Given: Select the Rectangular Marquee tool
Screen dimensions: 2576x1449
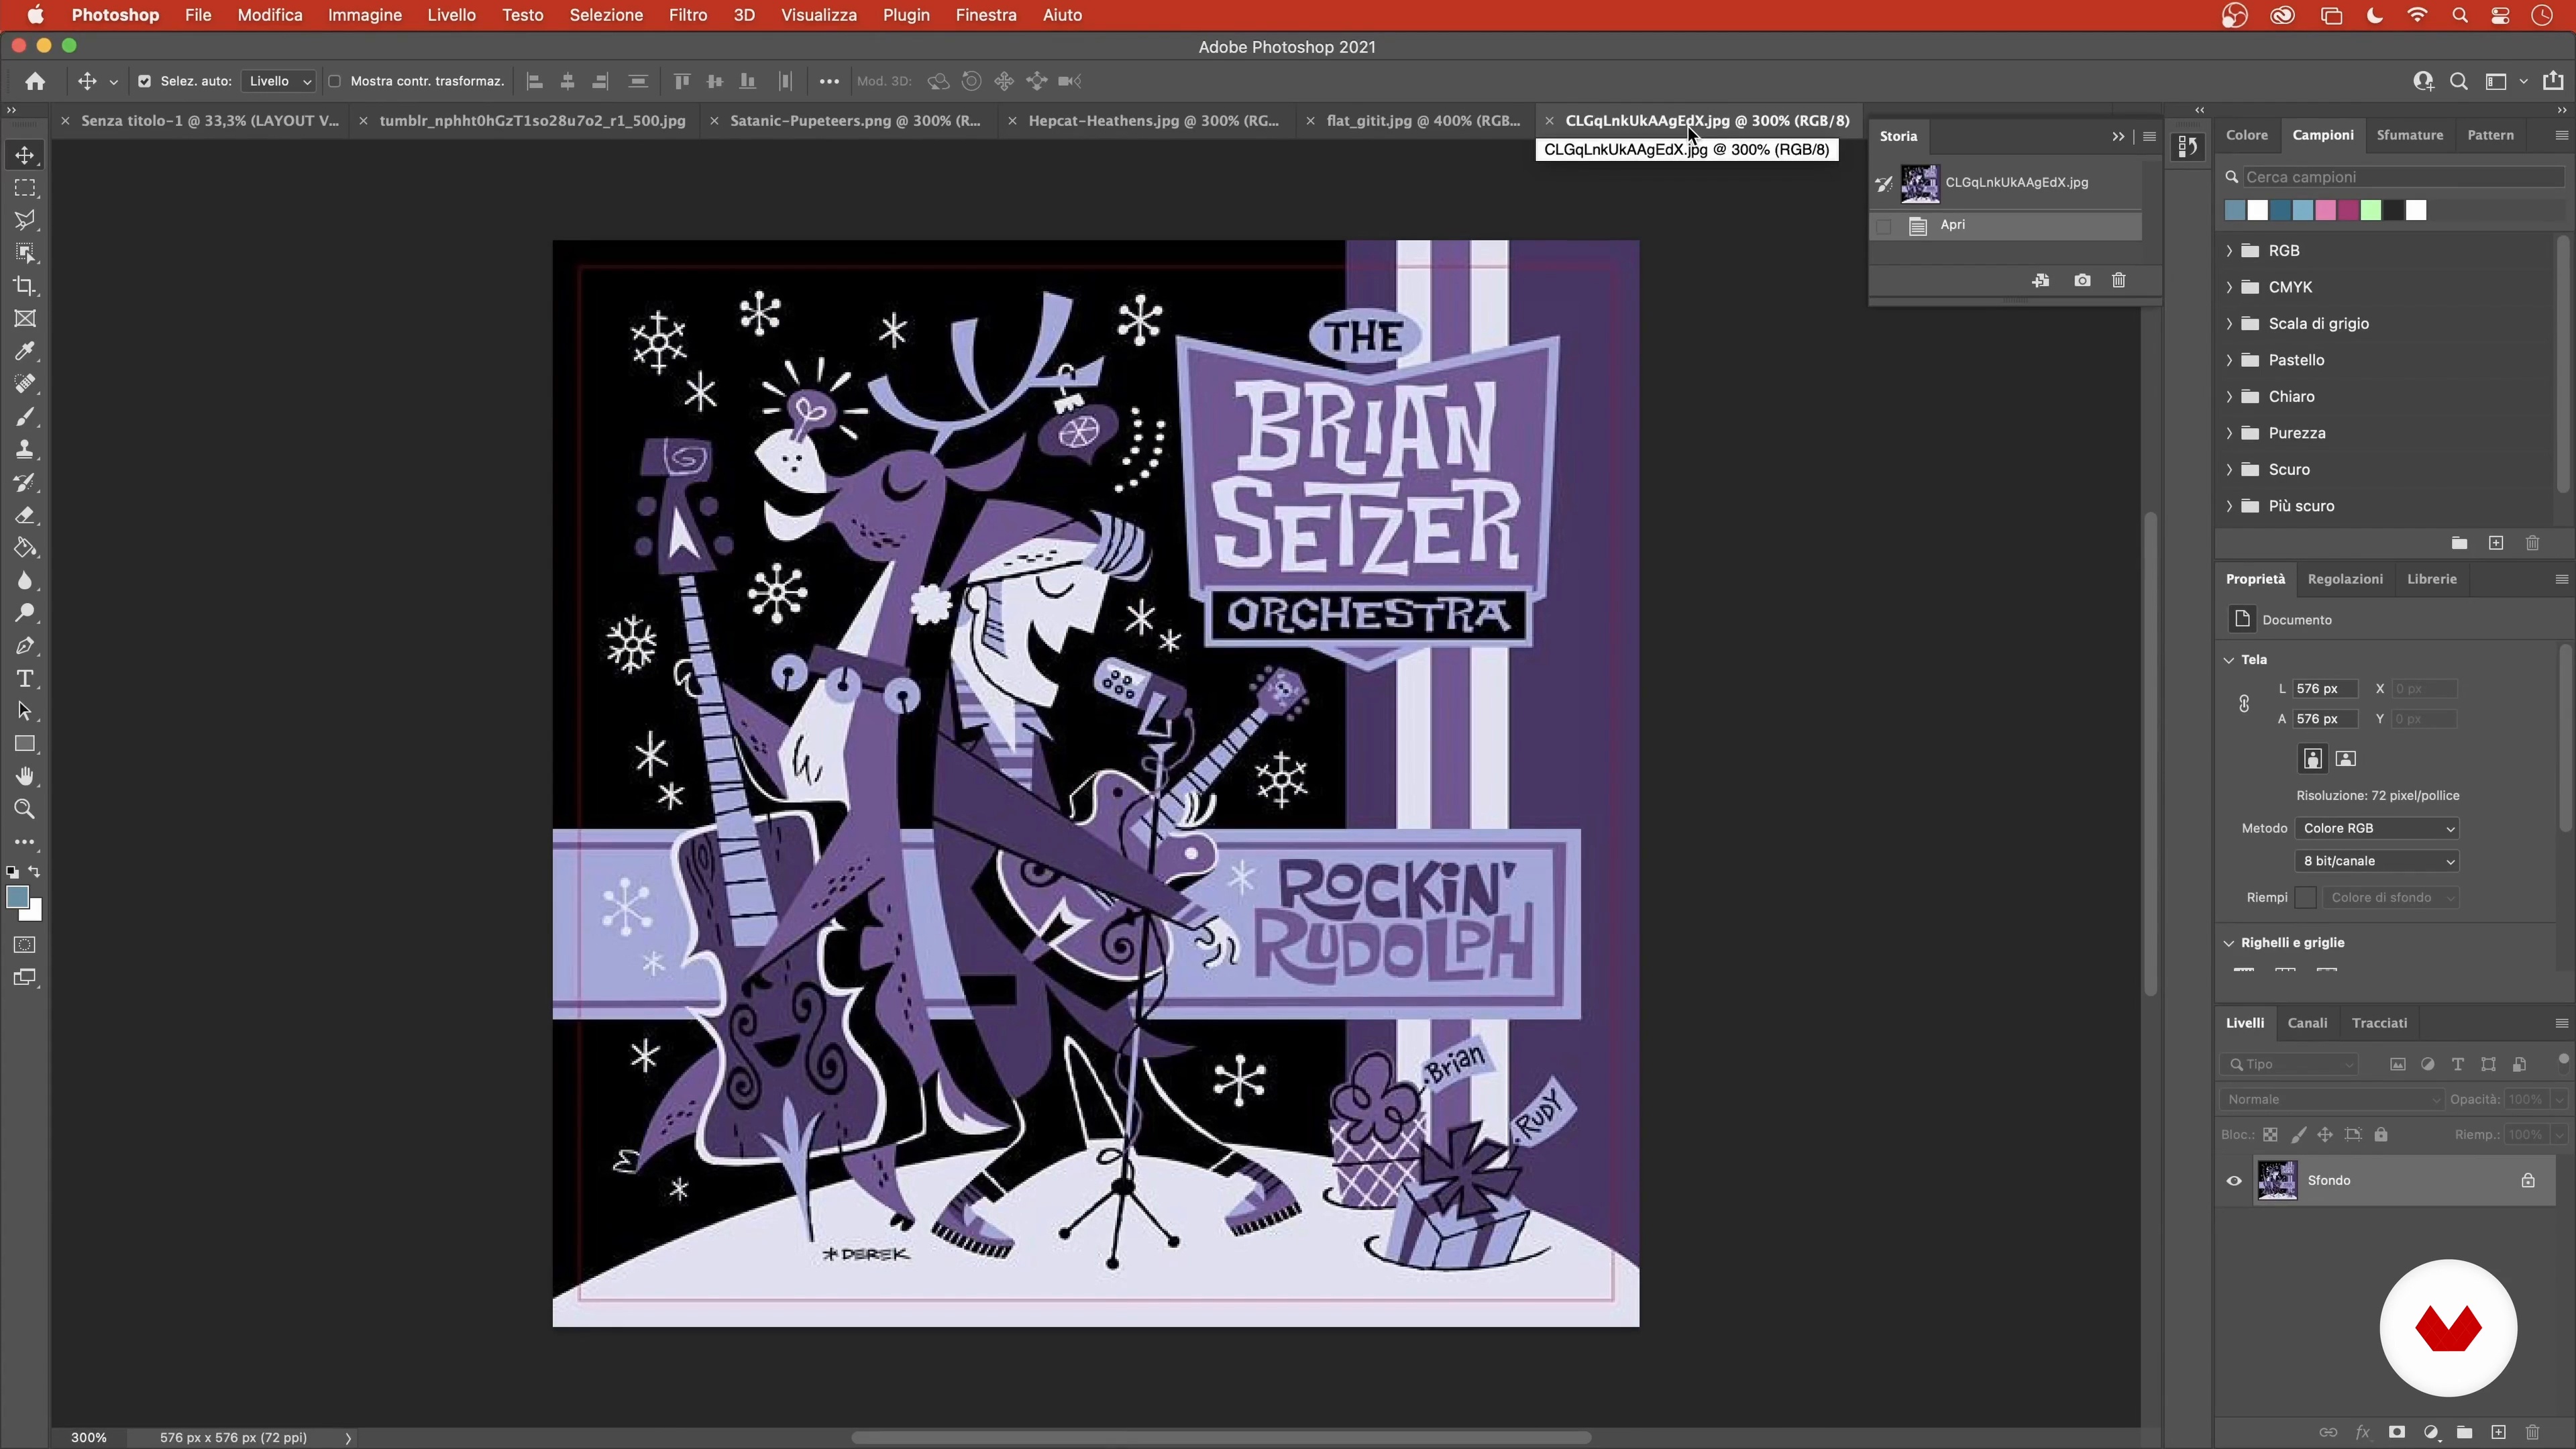Looking at the screenshot, I should (x=25, y=188).
